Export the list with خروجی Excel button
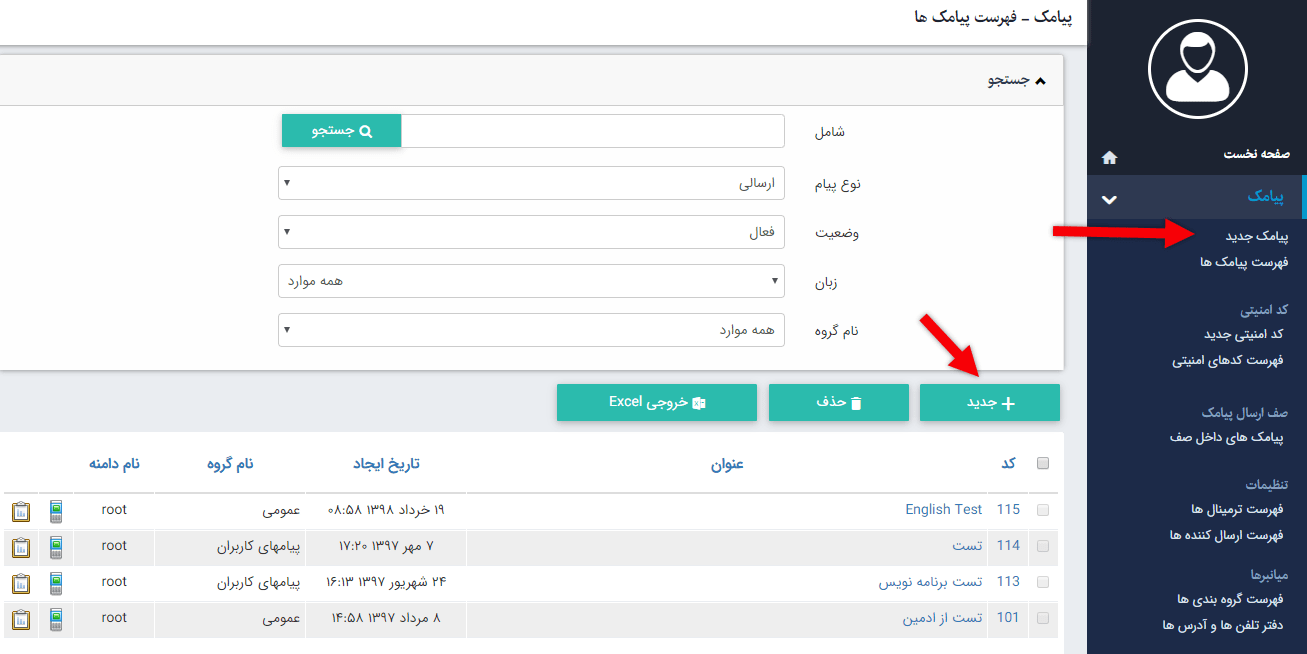The width and height of the screenshot is (1307, 654). tap(657, 402)
